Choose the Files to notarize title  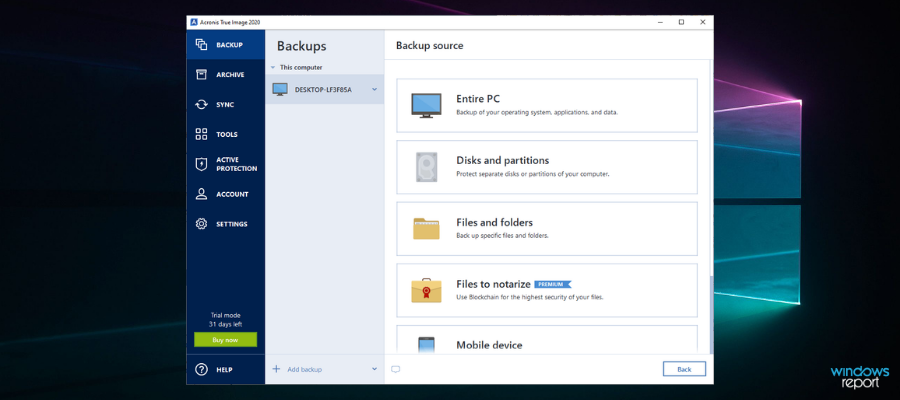(493, 284)
